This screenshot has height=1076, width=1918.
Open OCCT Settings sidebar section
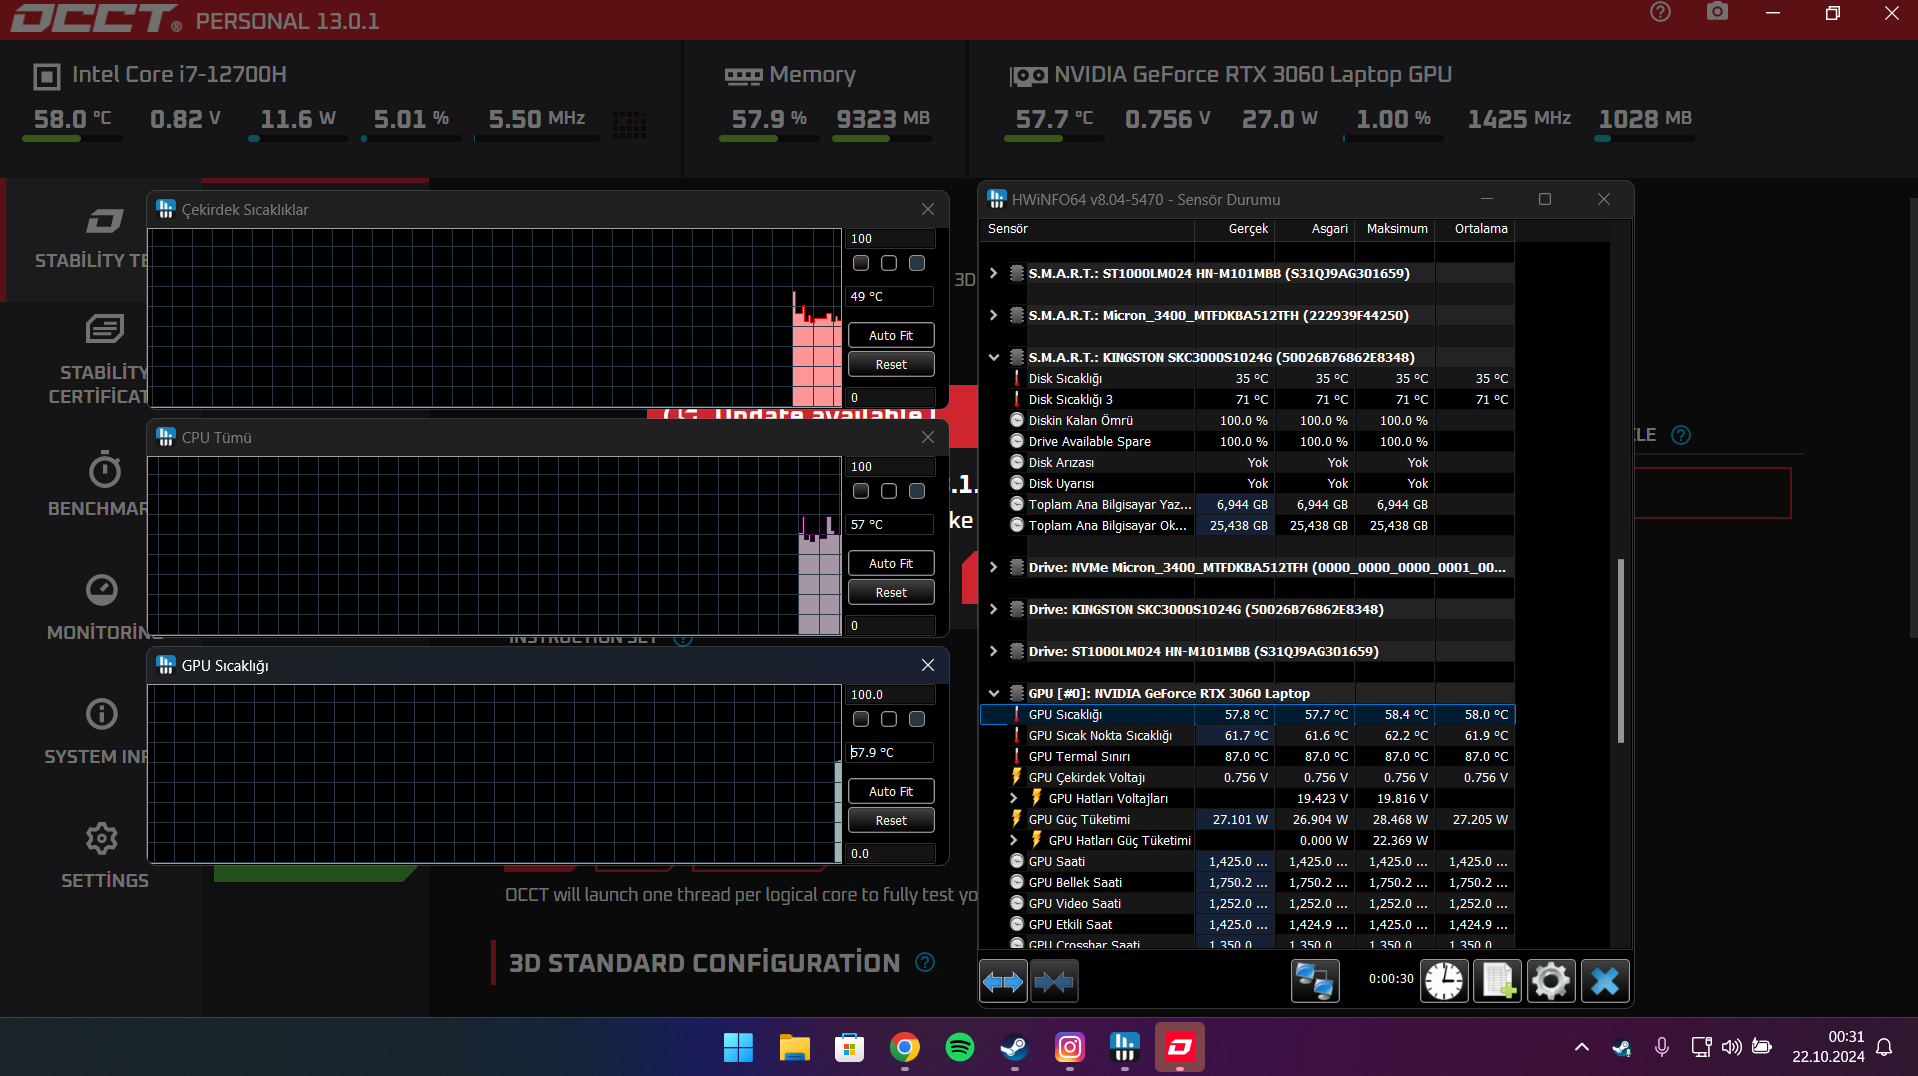tap(103, 856)
